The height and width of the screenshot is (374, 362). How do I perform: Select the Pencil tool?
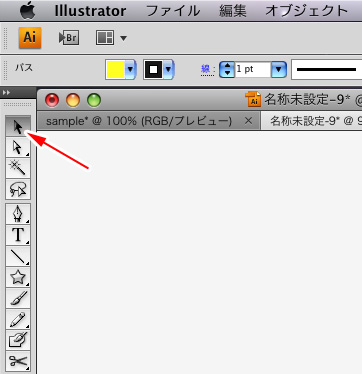18,319
